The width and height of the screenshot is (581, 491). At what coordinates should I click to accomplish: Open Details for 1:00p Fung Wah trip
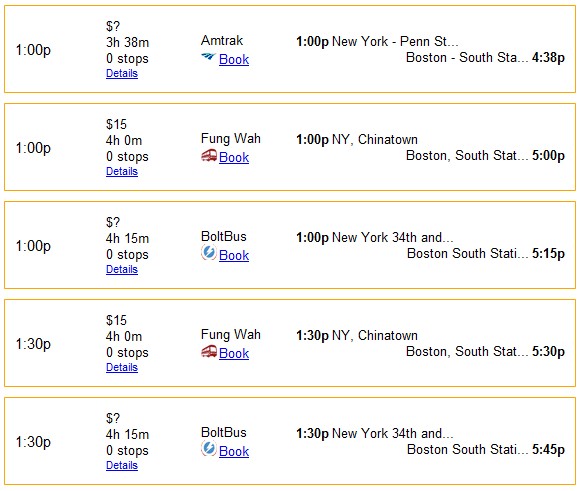pyautogui.click(x=122, y=171)
